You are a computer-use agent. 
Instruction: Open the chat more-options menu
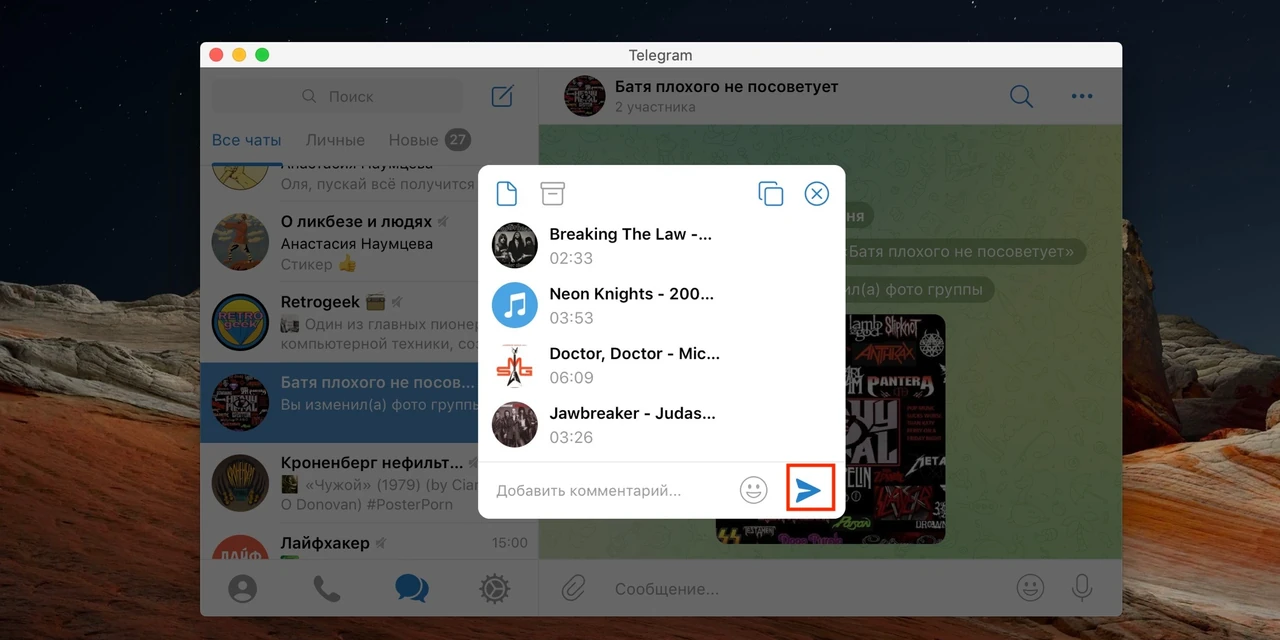point(1082,96)
